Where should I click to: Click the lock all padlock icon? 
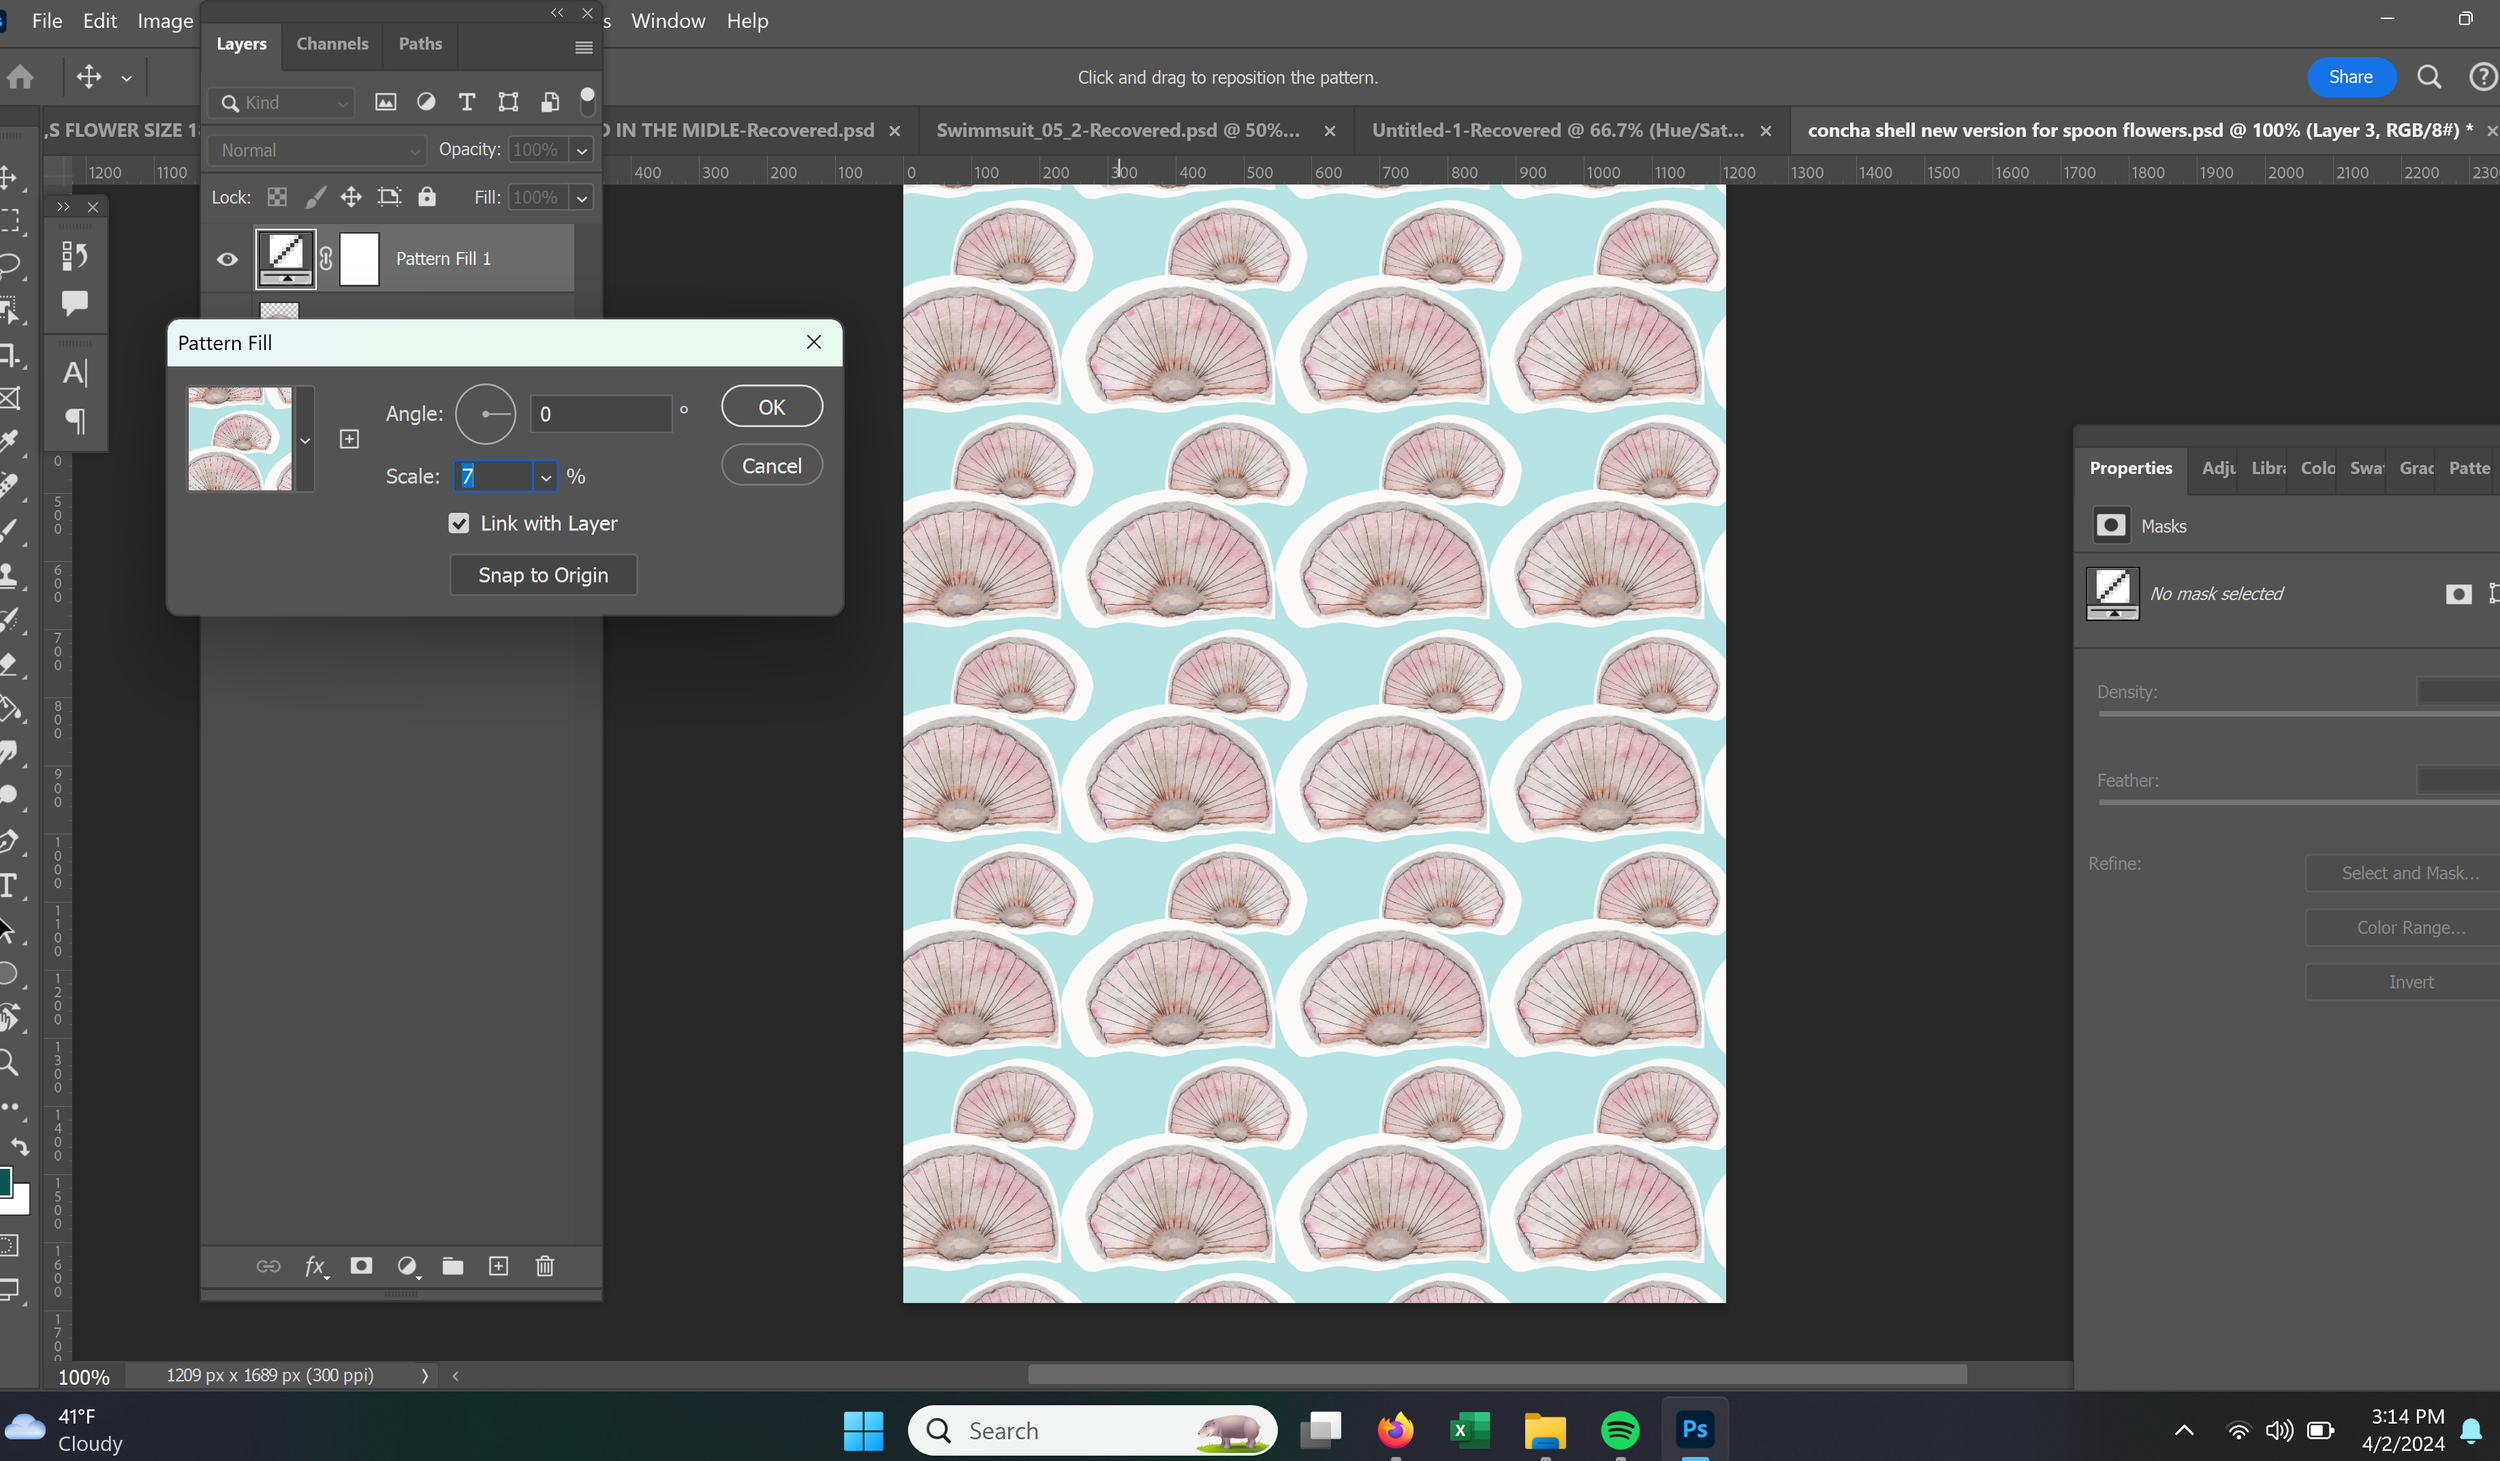427,197
